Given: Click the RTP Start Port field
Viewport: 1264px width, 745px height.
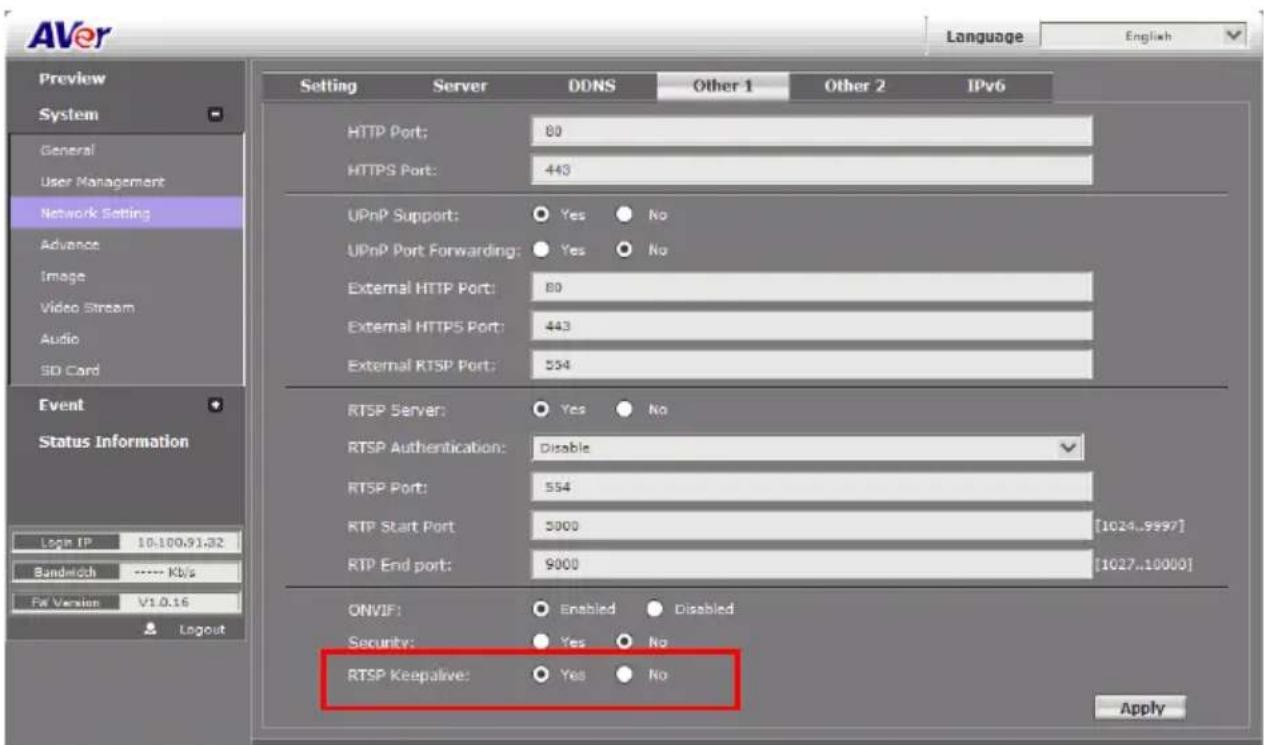Looking at the screenshot, I should 812,526.
